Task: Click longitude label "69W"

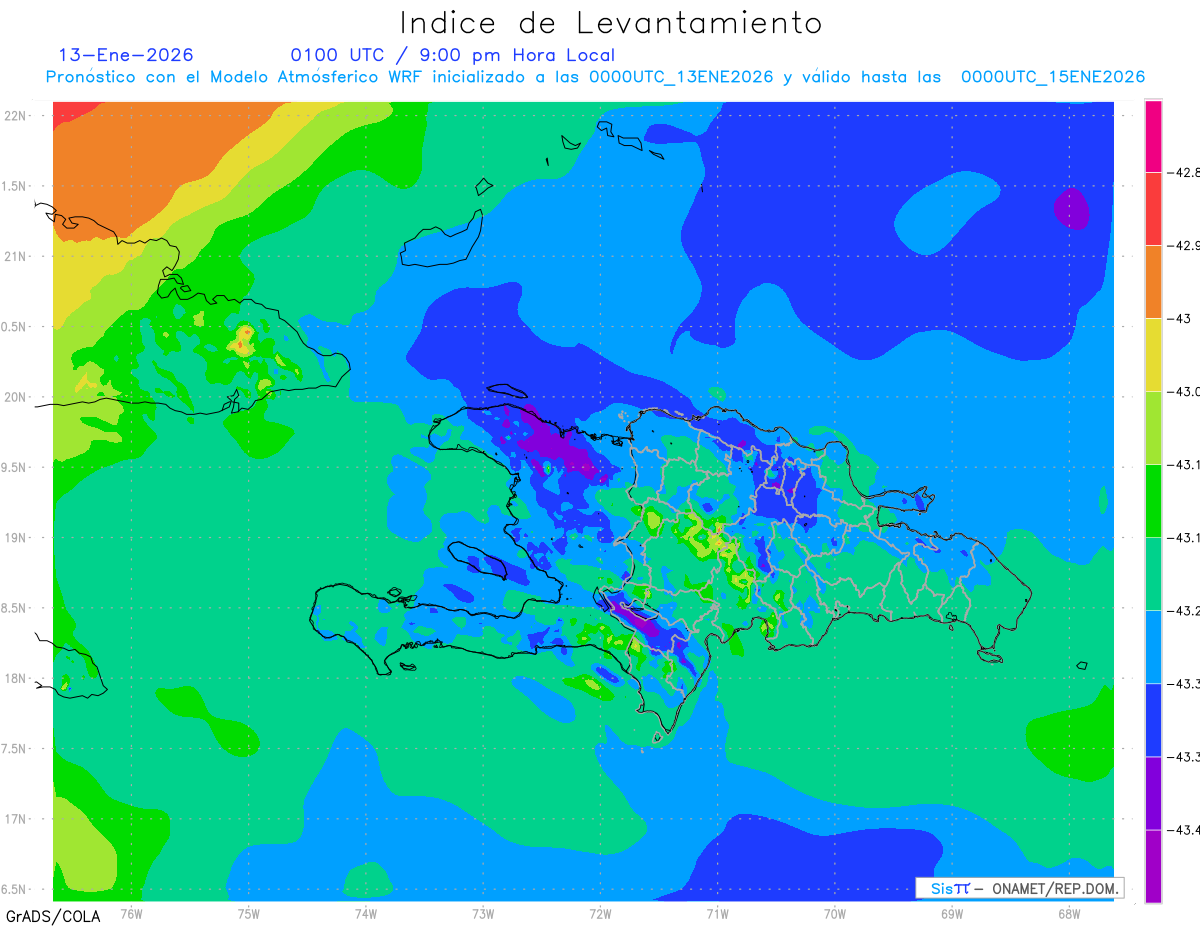Action: point(951,913)
